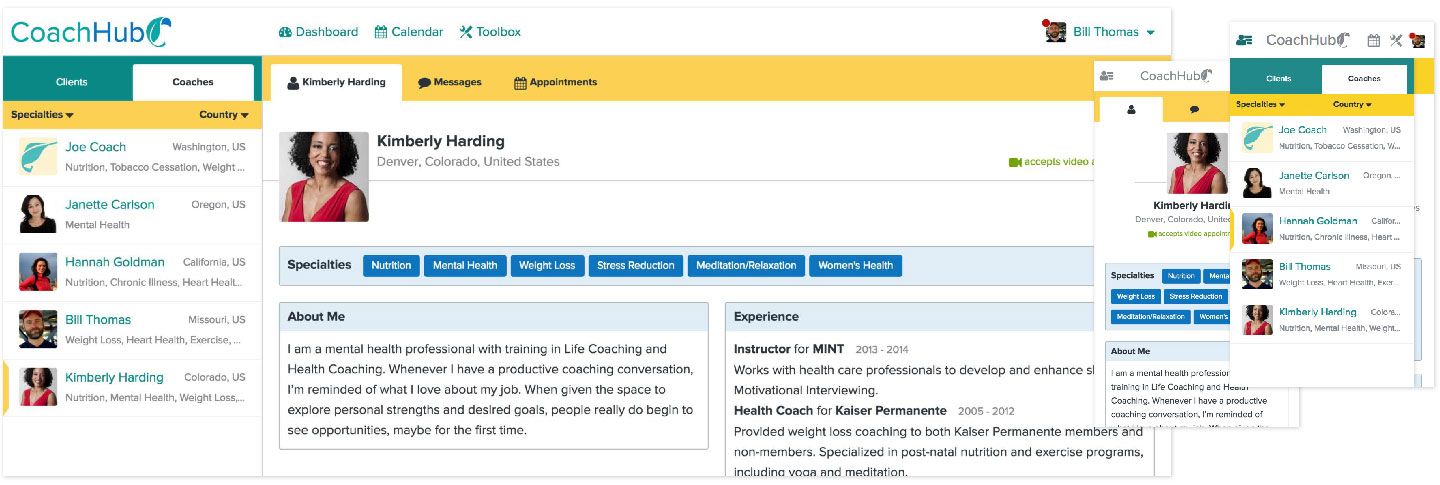This screenshot has width=1440, height=485.
Task: Switch to the Clients tab
Action: coord(71,82)
